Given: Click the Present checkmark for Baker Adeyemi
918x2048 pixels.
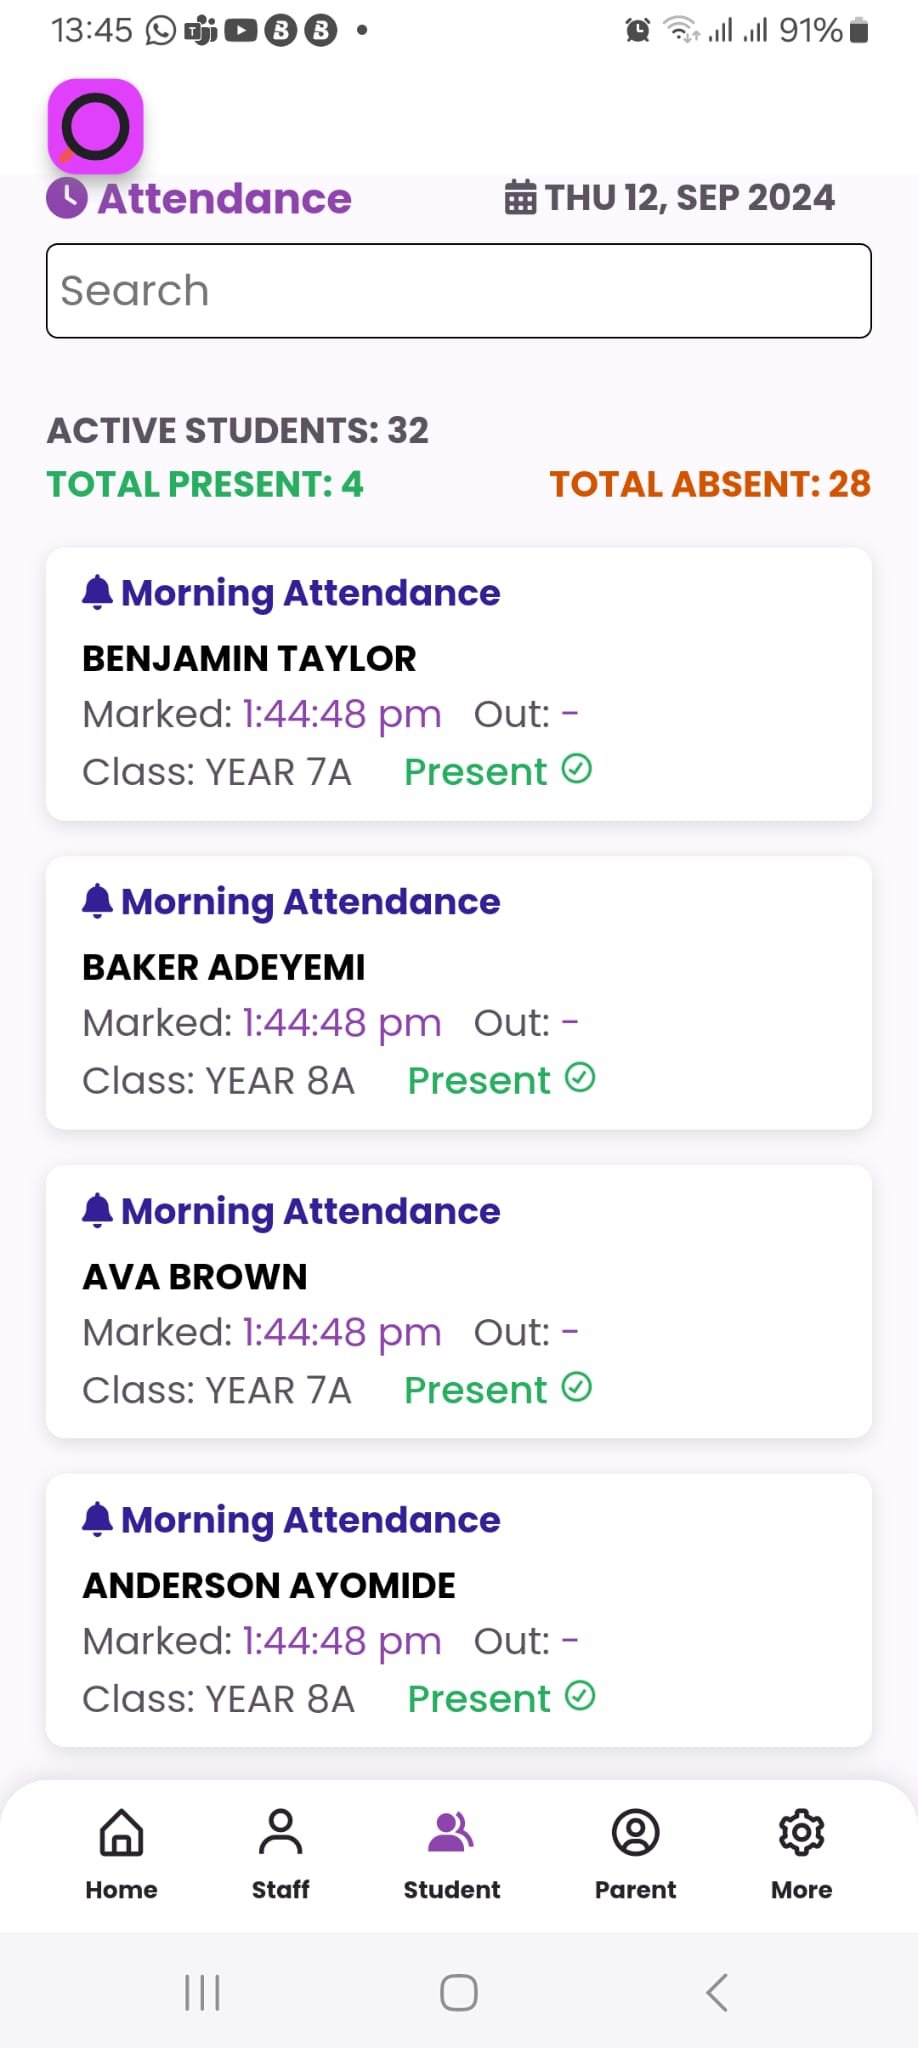Looking at the screenshot, I should pos(580,1078).
